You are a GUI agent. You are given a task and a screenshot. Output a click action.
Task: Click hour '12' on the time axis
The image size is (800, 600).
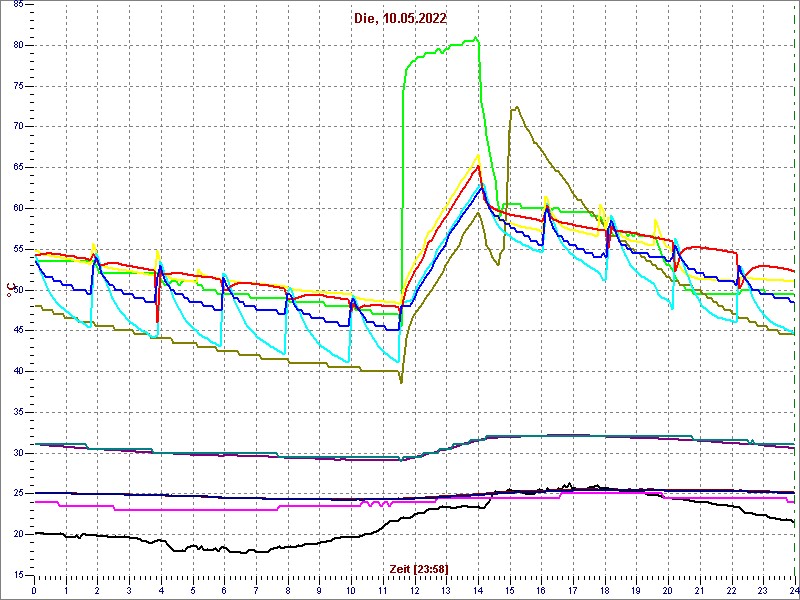(x=414, y=591)
